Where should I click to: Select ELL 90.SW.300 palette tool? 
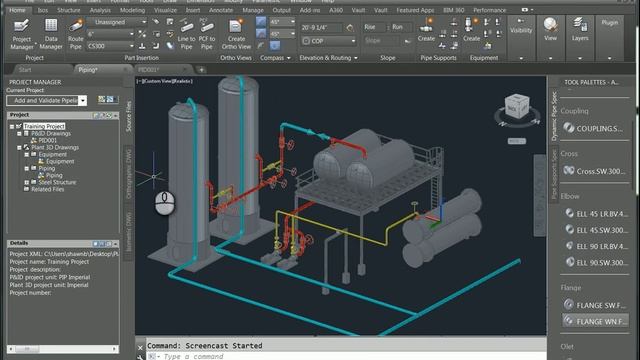[596, 262]
